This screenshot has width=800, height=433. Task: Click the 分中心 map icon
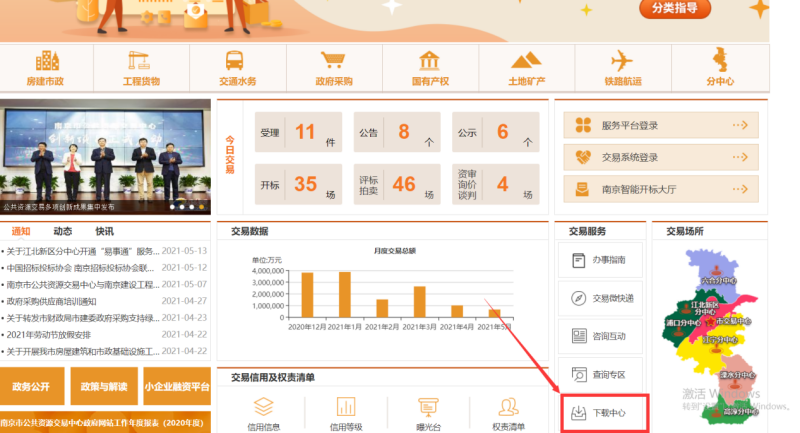pos(719,60)
